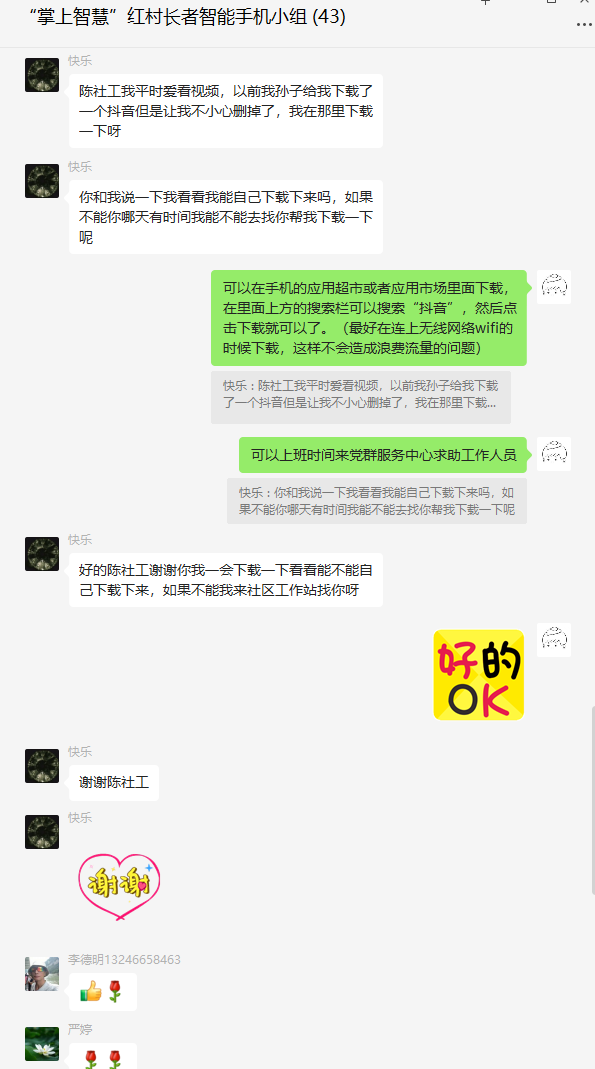Click 快乐's avatar beside 谢谢陈社工 message
This screenshot has height=1069, width=595.
click(x=42, y=766)
